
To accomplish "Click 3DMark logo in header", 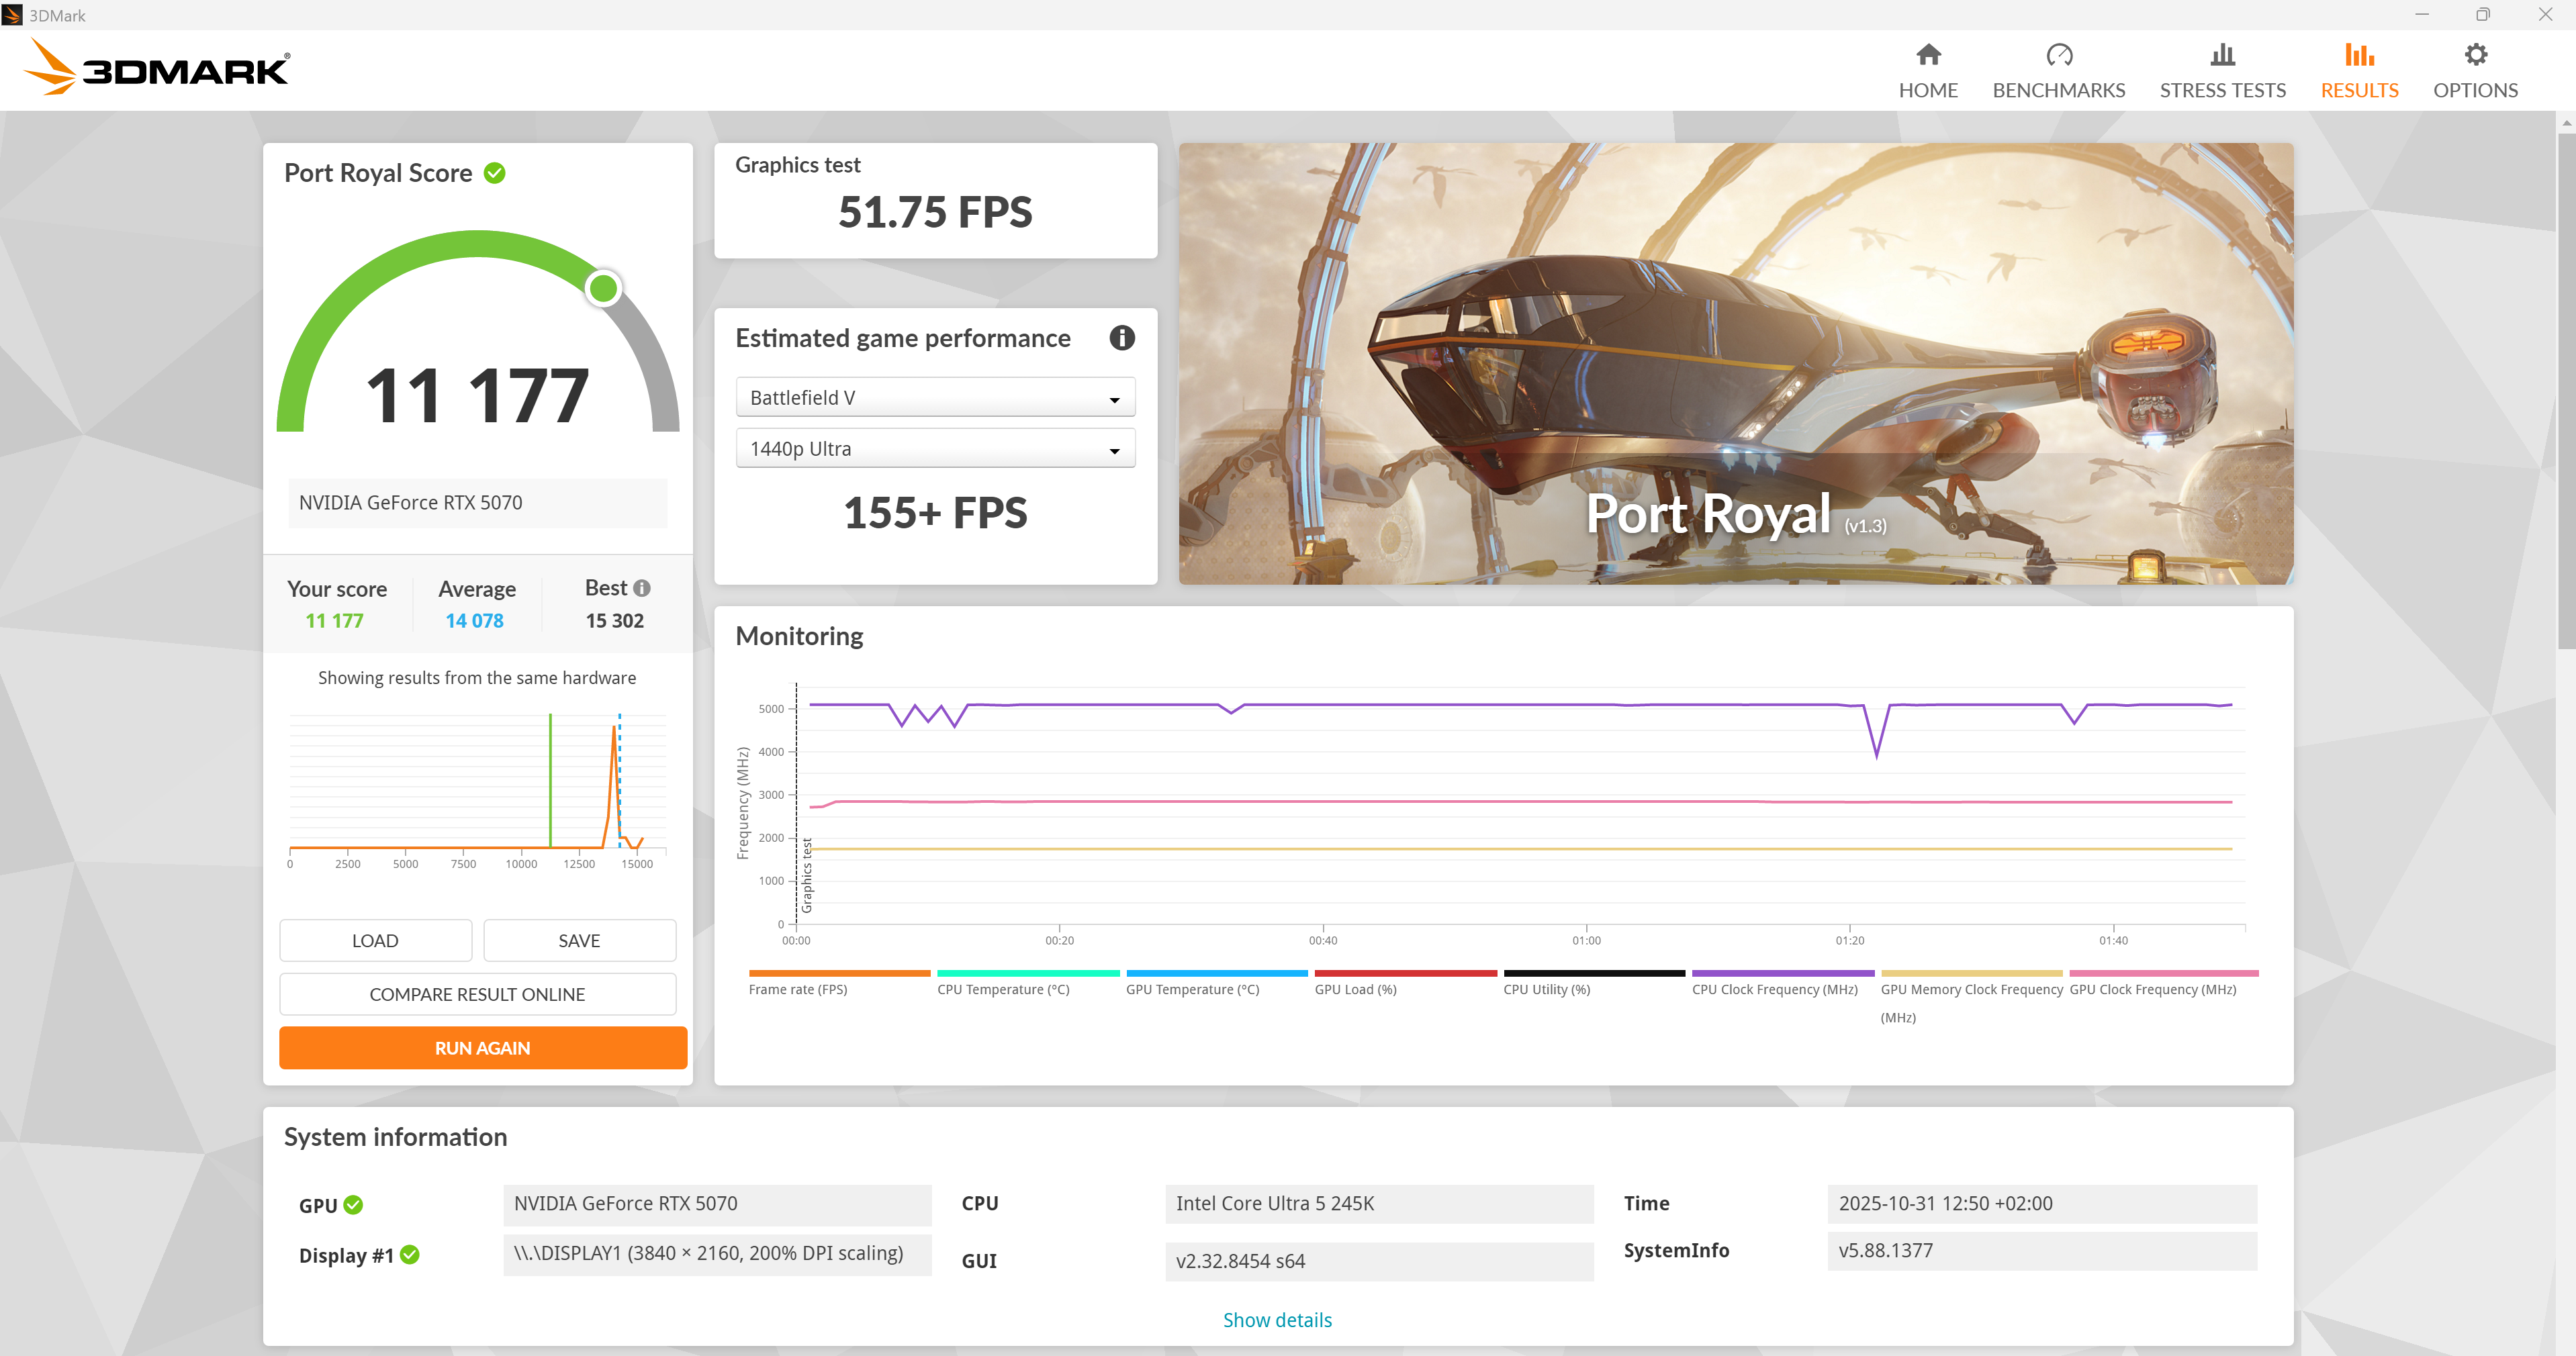I will [x=158, y=68].
